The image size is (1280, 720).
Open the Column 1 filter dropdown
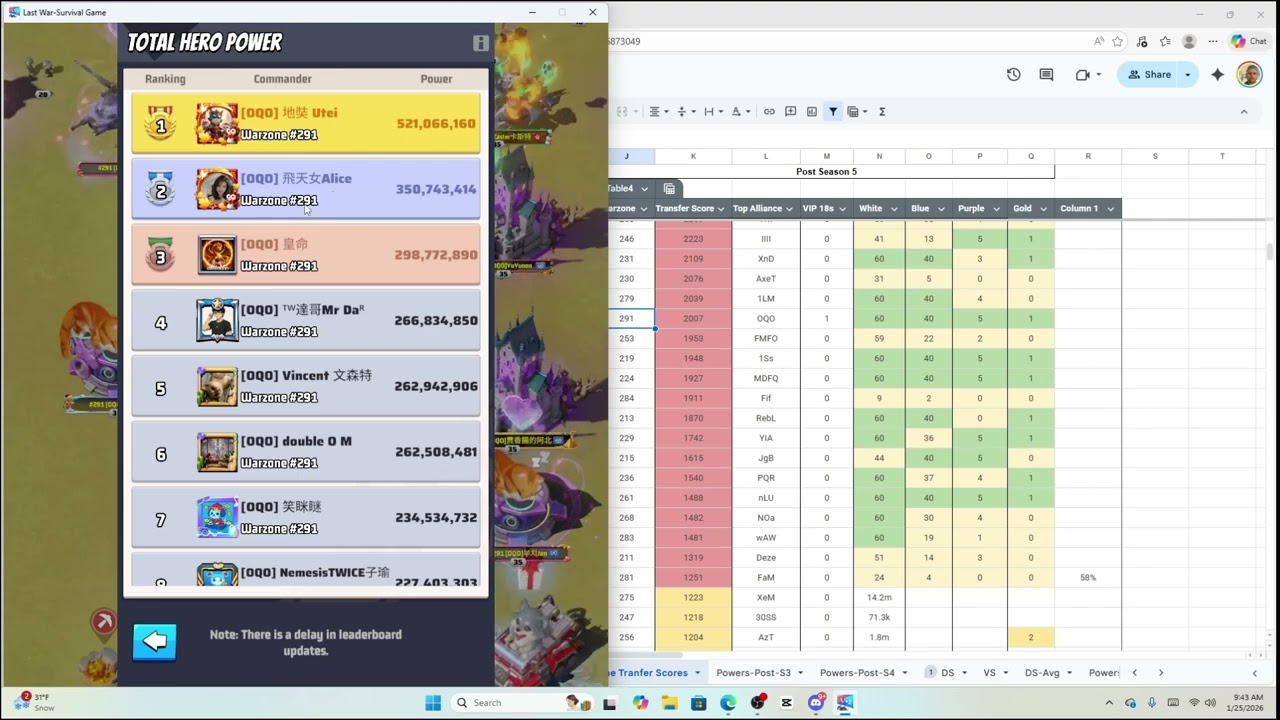point(1110,209)
